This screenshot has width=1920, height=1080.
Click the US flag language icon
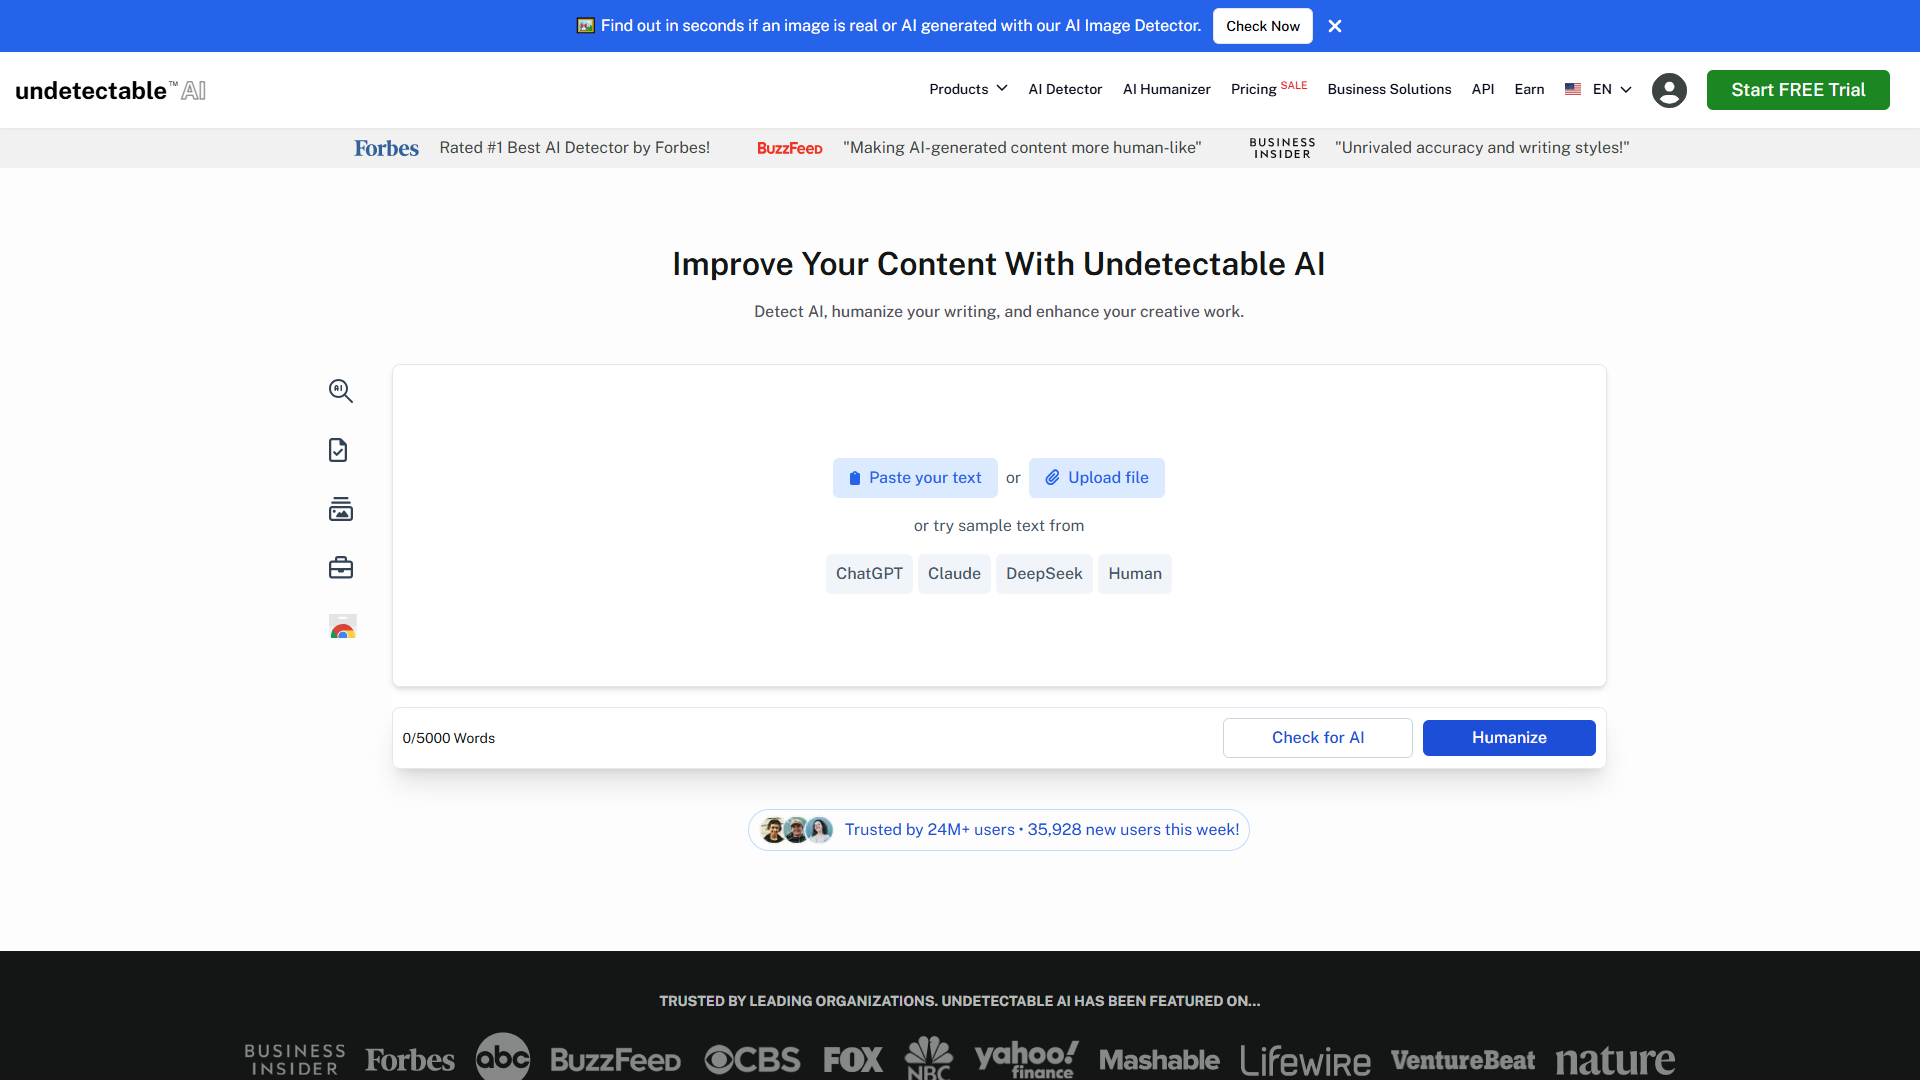[1573, 89]
